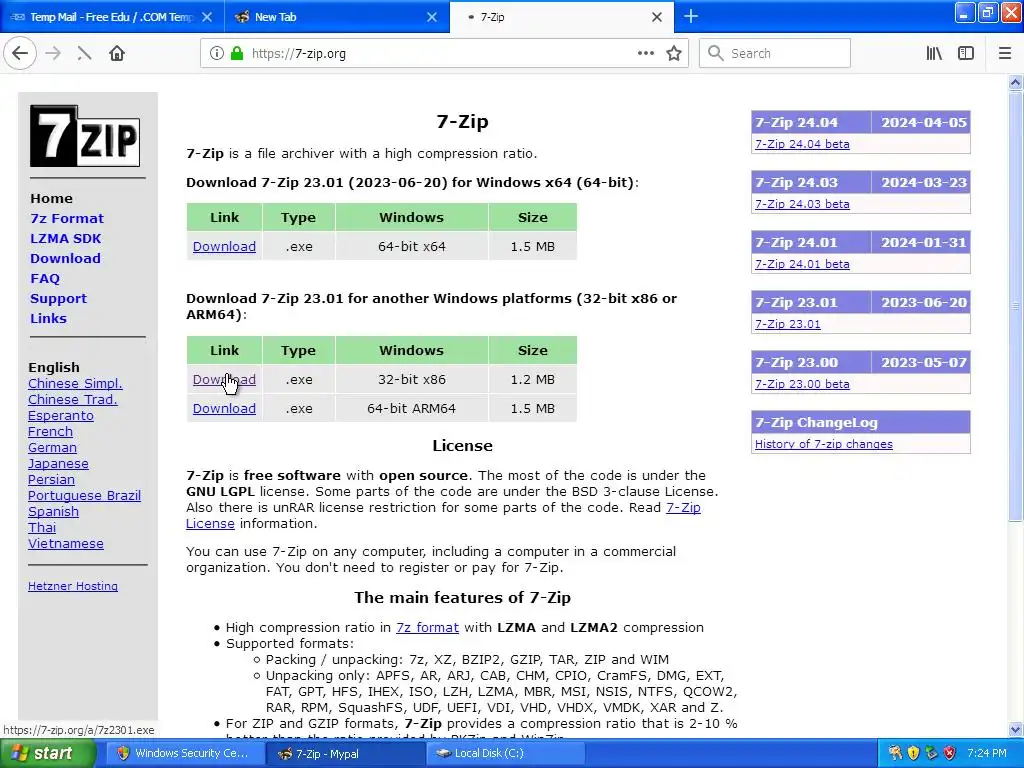Select the 7-Zip browser tab

562,17
